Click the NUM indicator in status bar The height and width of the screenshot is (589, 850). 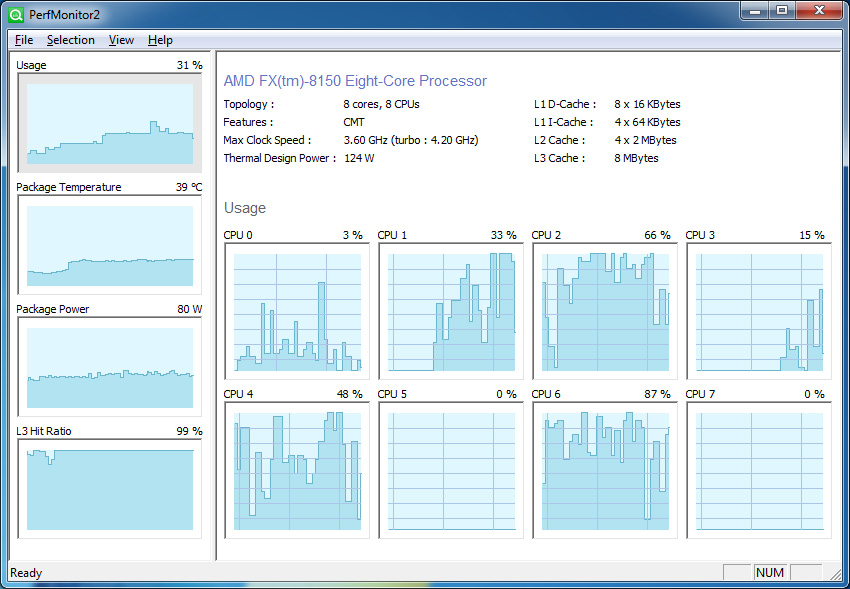pos(770,573)
